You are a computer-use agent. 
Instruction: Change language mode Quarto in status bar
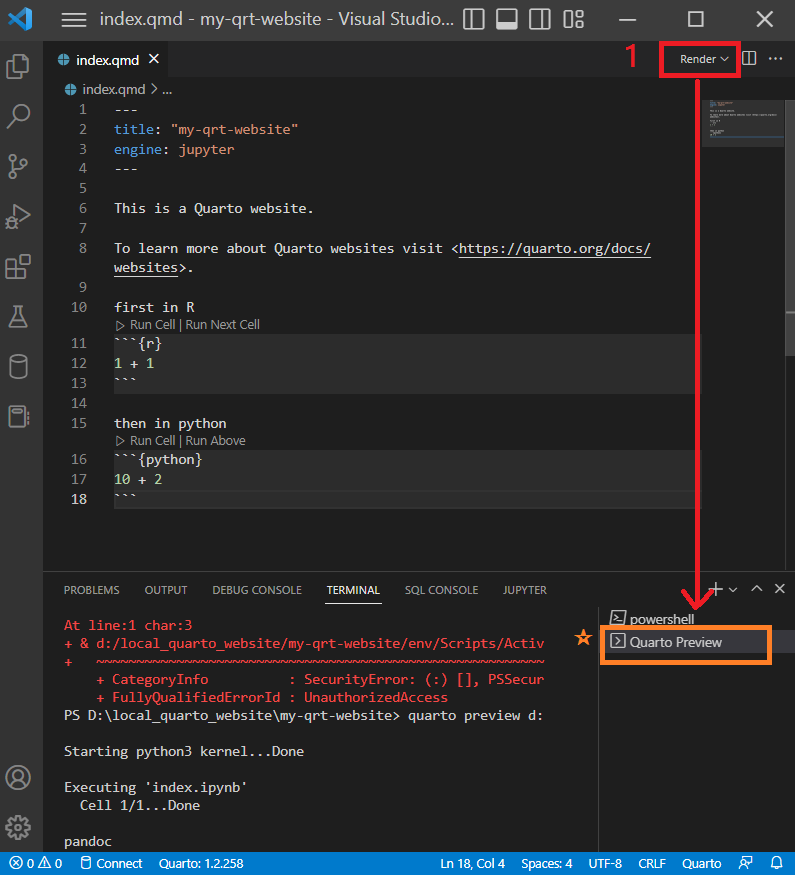coord(702,863)
